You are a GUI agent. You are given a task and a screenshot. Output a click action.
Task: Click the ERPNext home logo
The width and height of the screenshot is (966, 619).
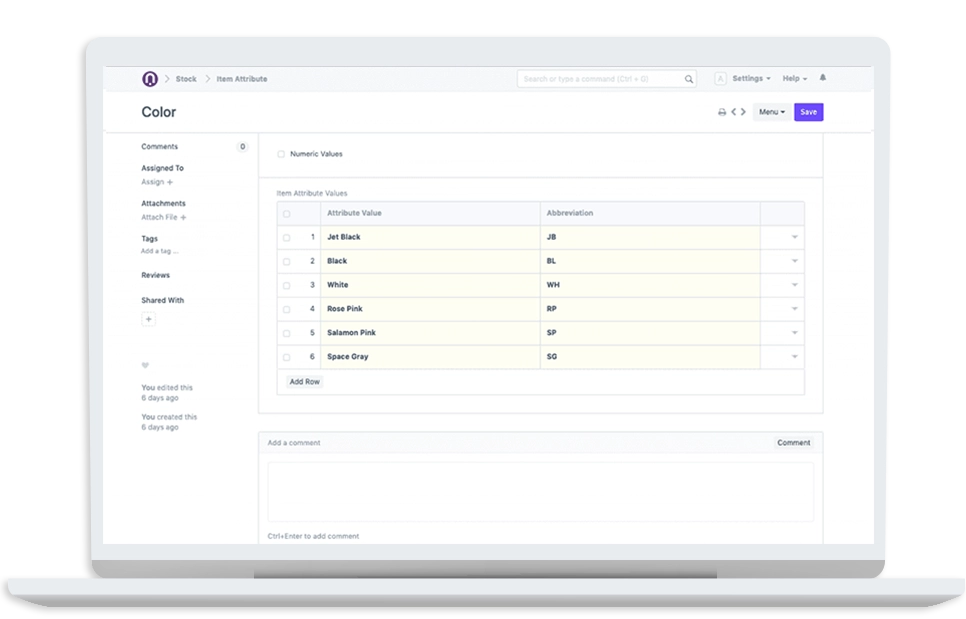[150, 79]
